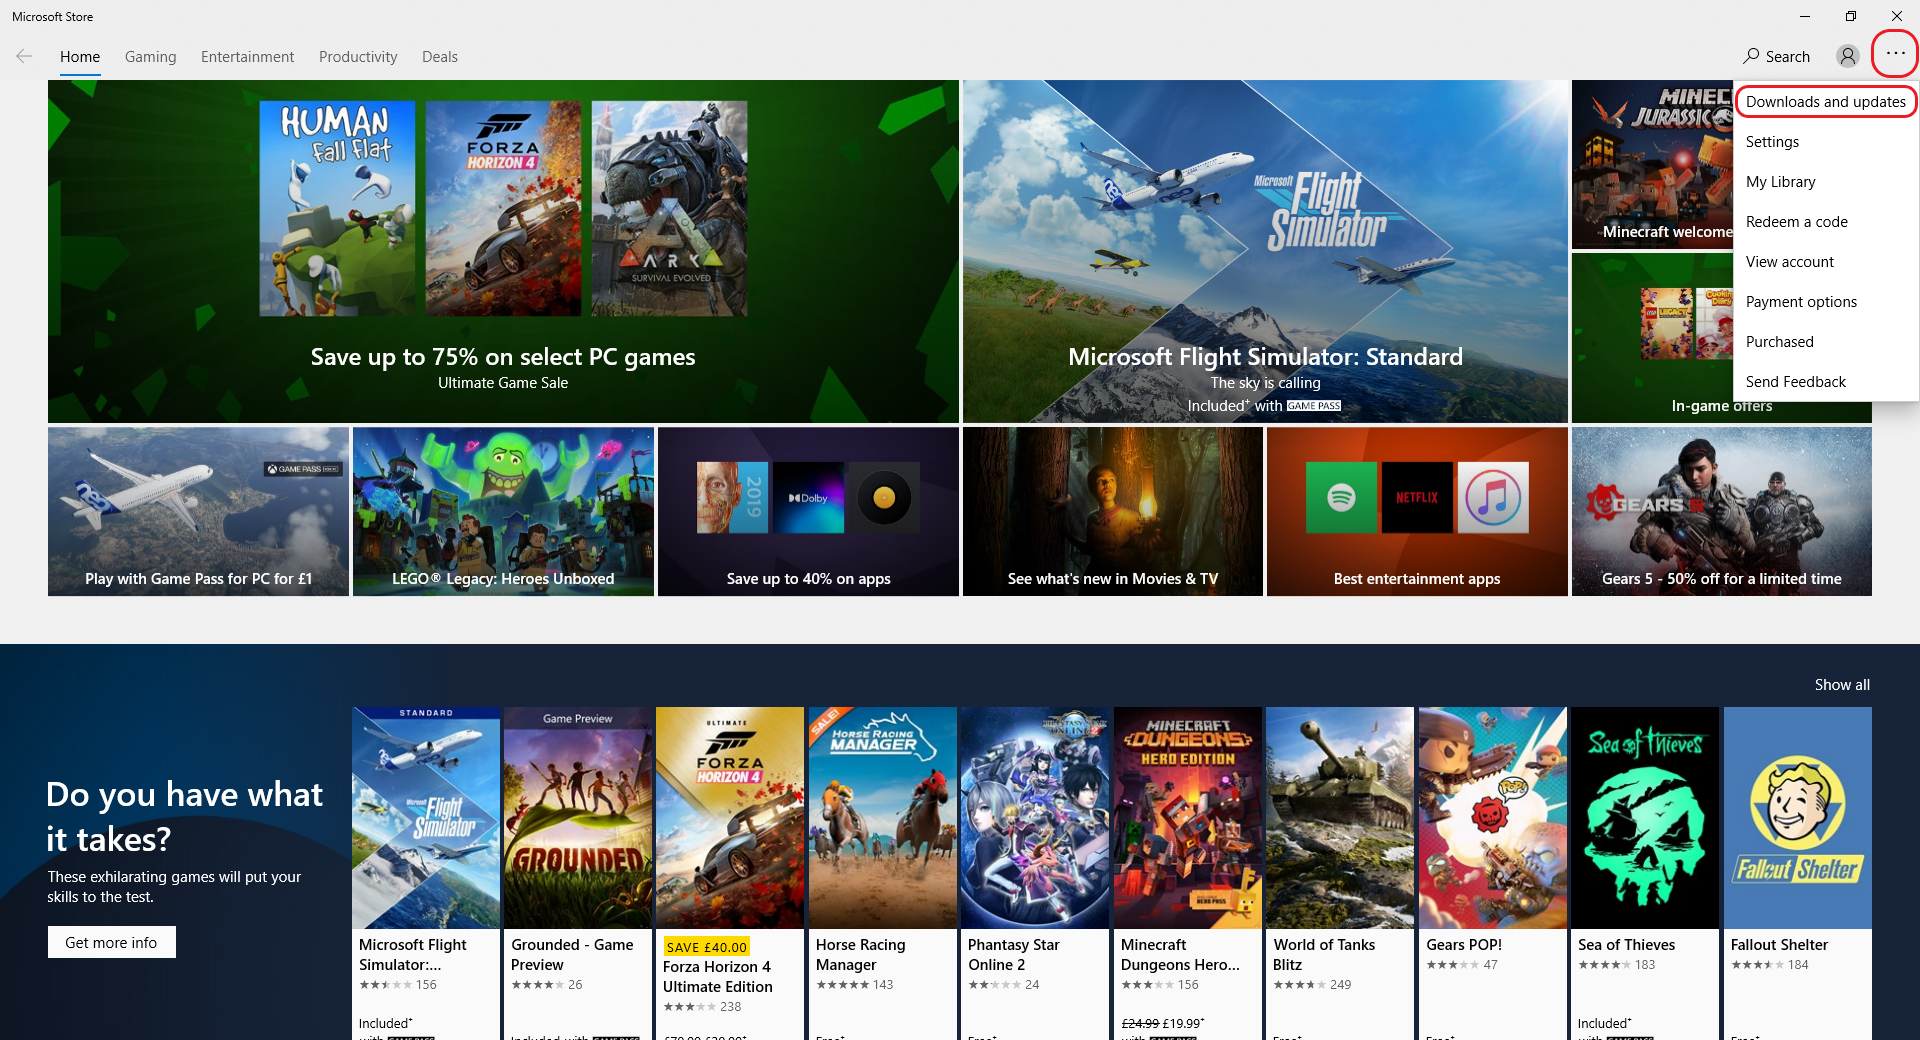Open Microsoft Flight Simulator: Standard banner
This screenshot has height=1040, width=1920.
(x=1265, y=251)
